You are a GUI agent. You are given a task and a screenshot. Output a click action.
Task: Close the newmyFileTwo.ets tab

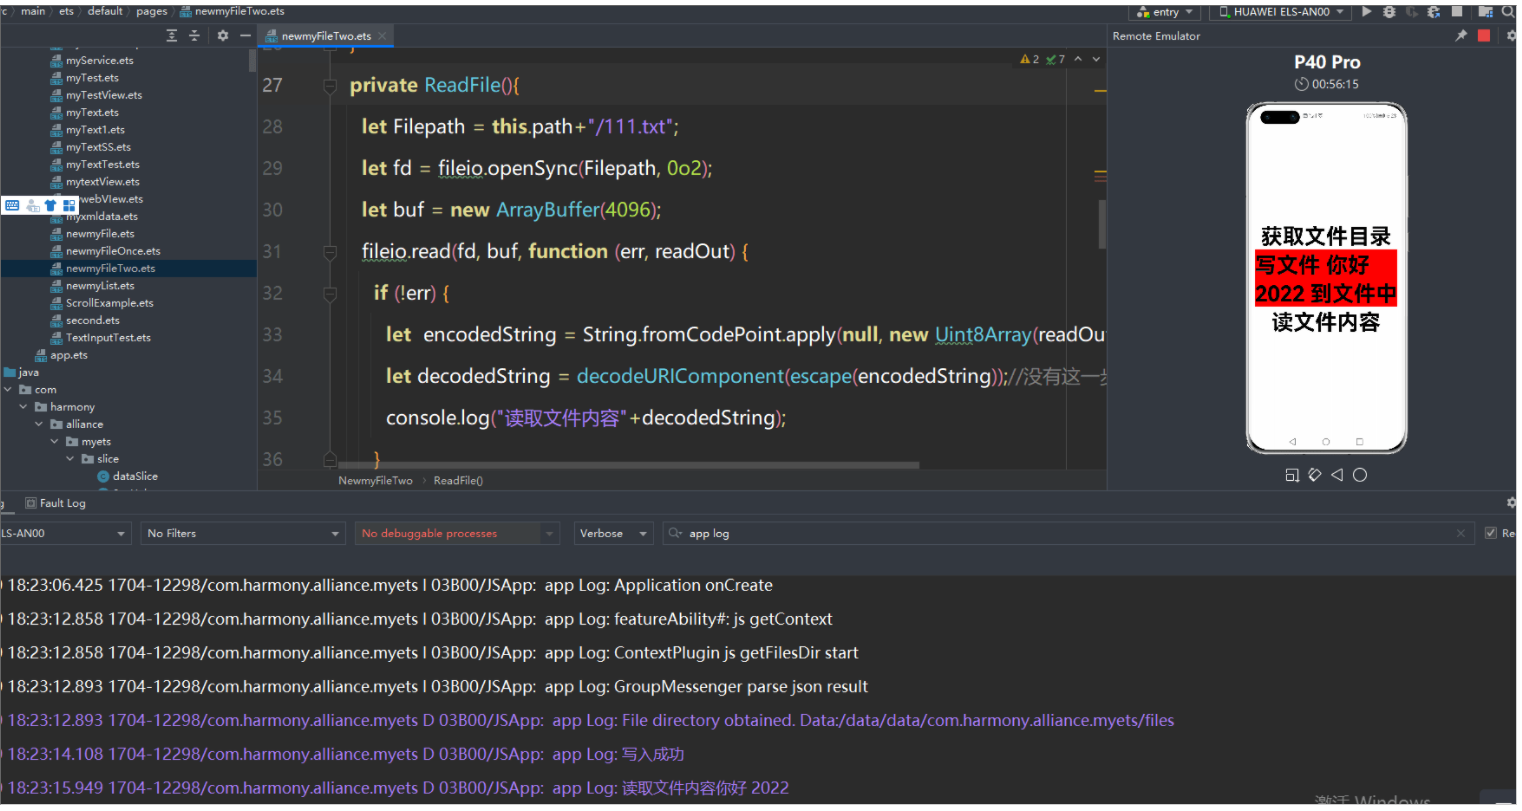(x=382, y=36)
